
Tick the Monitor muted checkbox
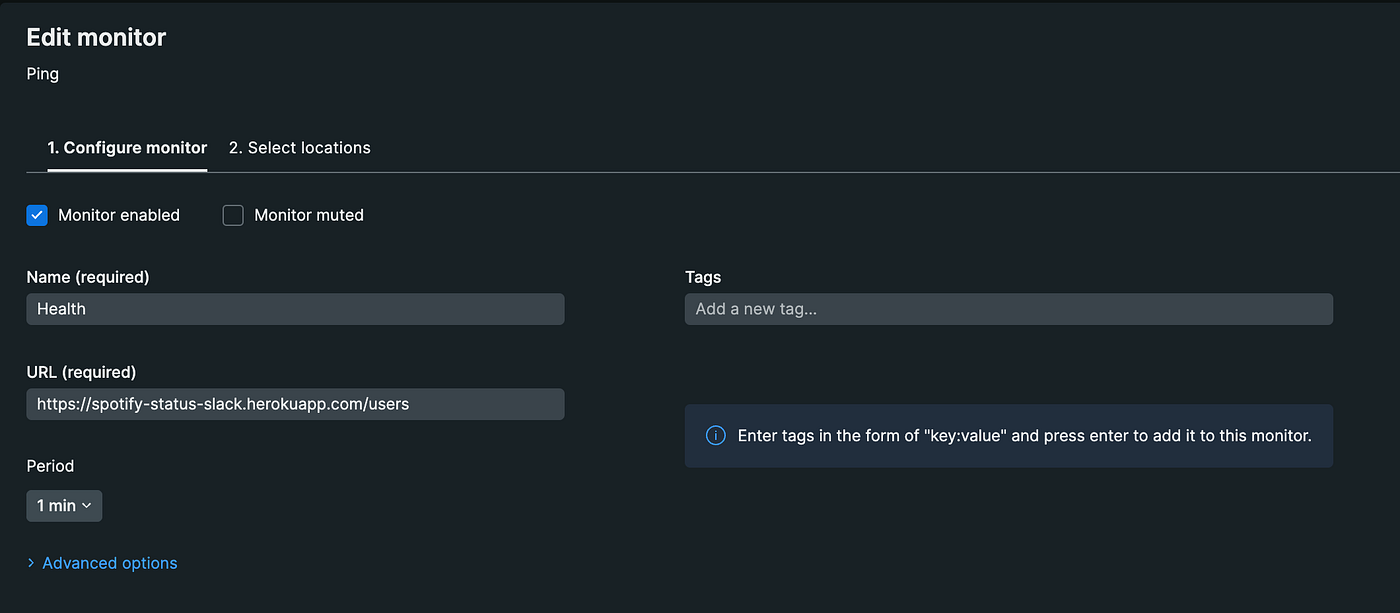[233, 215]
